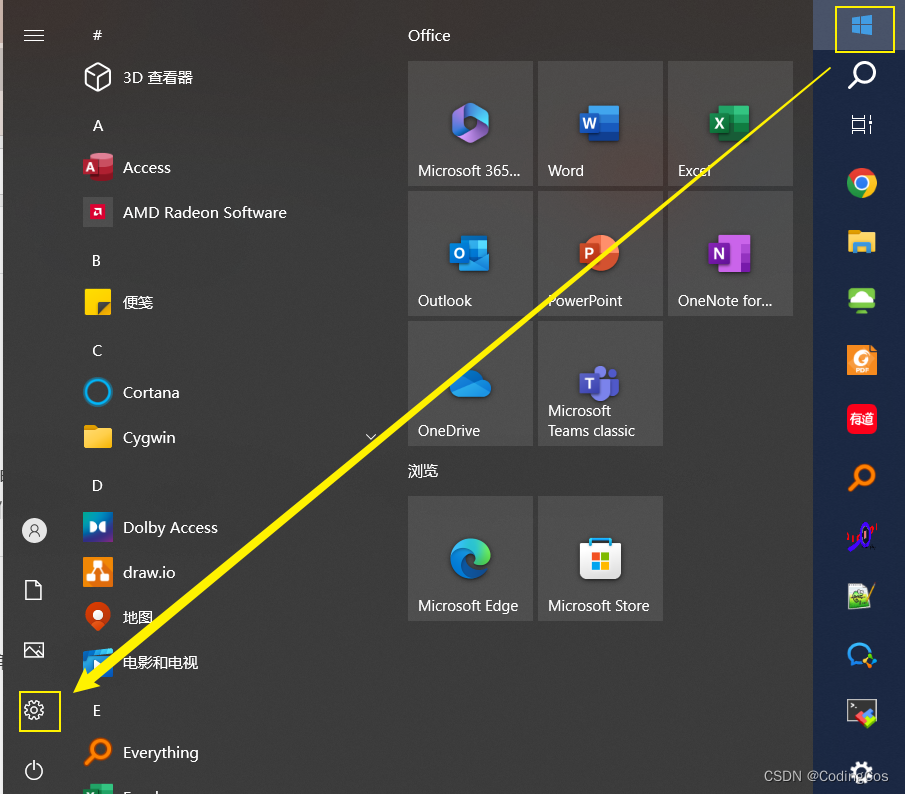Open the terminal taskbar app
The height and width of the screenshot is (794, 905).
click(x=862, y=714)
